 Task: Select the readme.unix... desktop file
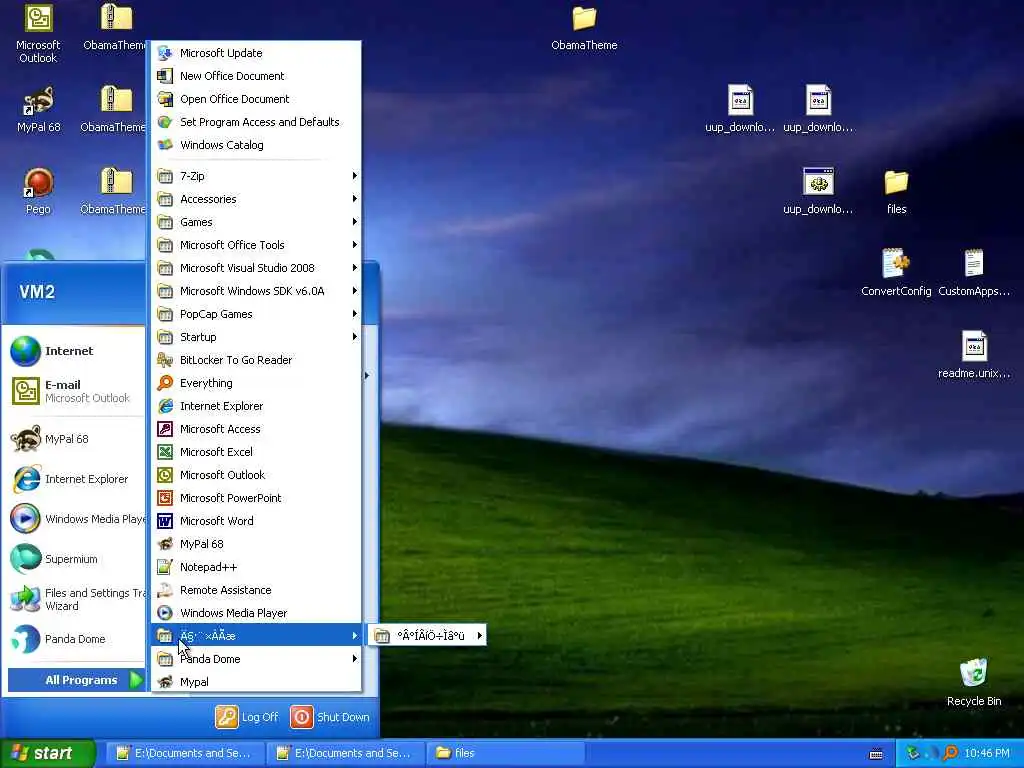click(x=974, y=355)
